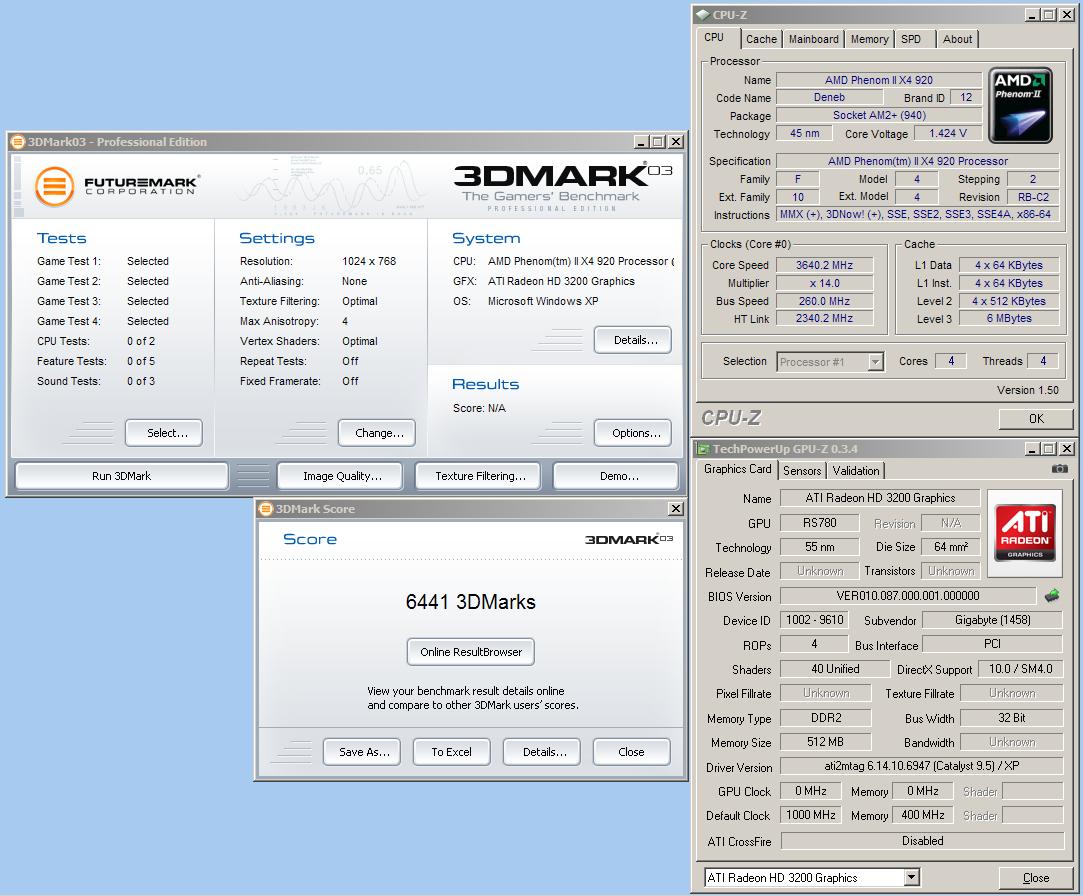Open the SPD tab in CPU-Z
Image resolution: width=1083 pixels, height=896 pixels.
click(x=911, y=39)
